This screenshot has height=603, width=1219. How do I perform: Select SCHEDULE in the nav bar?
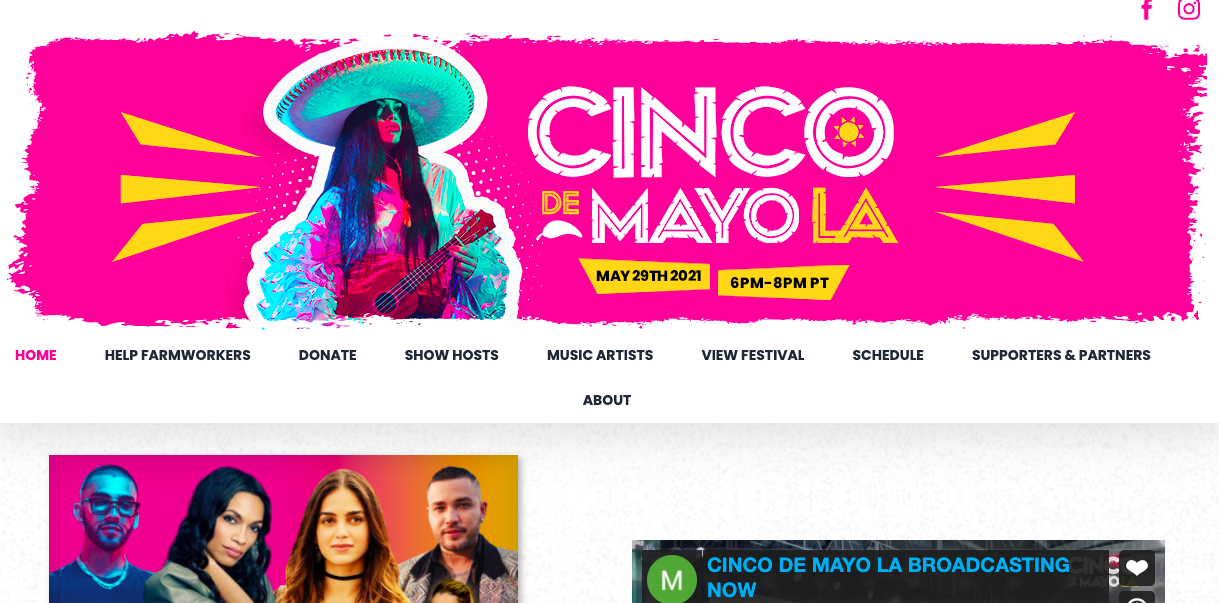tap(888, 355)
